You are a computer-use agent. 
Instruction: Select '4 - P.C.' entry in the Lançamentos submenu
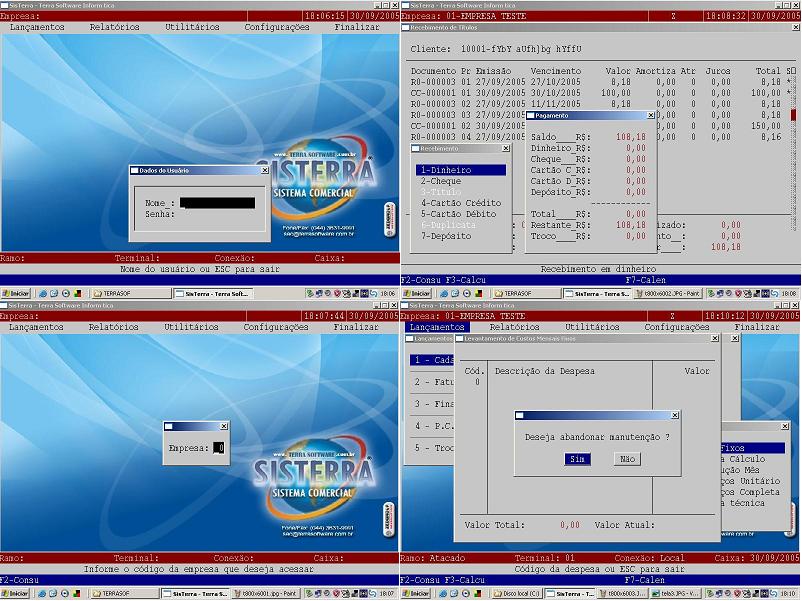coord(432,426)
